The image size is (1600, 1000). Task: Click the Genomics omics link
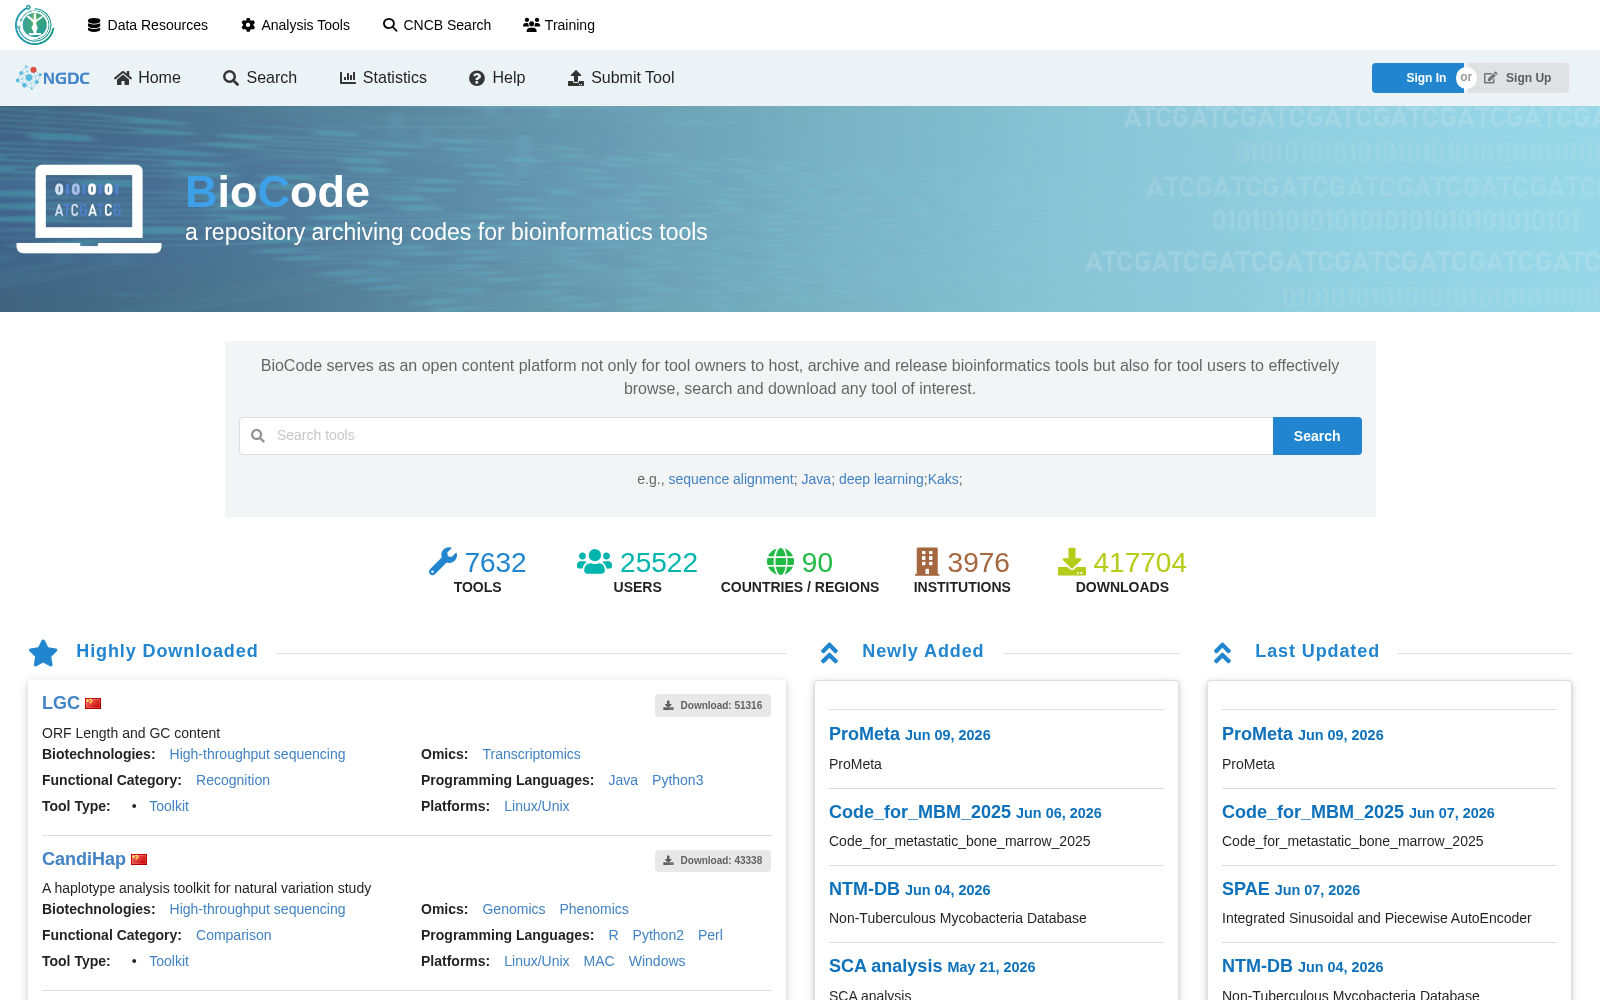pyautogui.click(x=514, y=909)
